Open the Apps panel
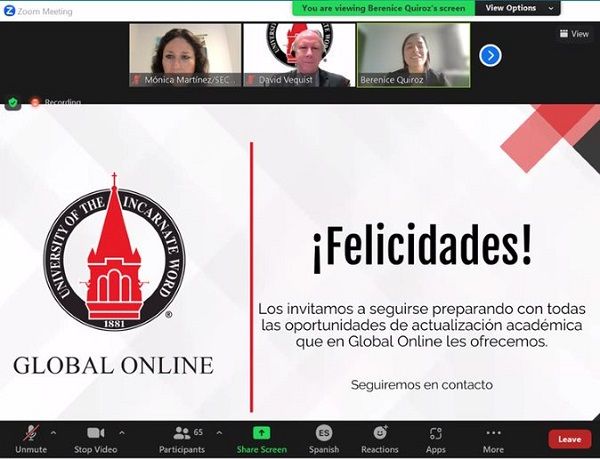This screenshot has width=600, height=459. coord(436,439)
